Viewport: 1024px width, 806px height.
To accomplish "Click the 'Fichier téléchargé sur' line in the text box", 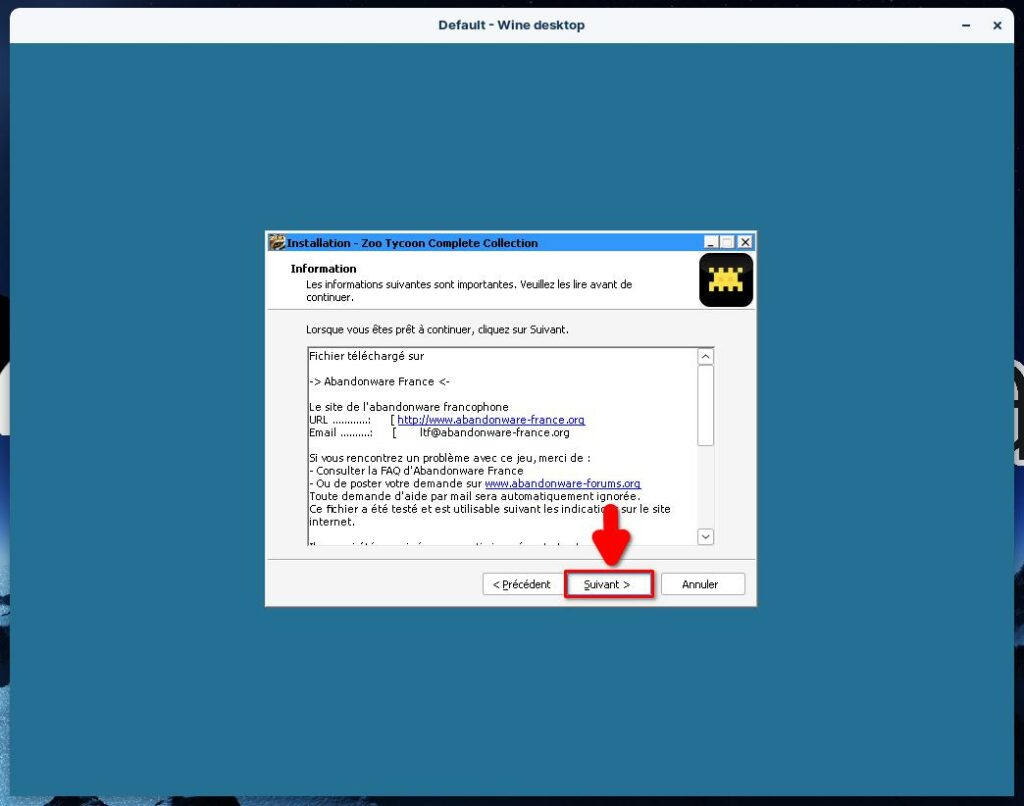I will coord(367,356).
